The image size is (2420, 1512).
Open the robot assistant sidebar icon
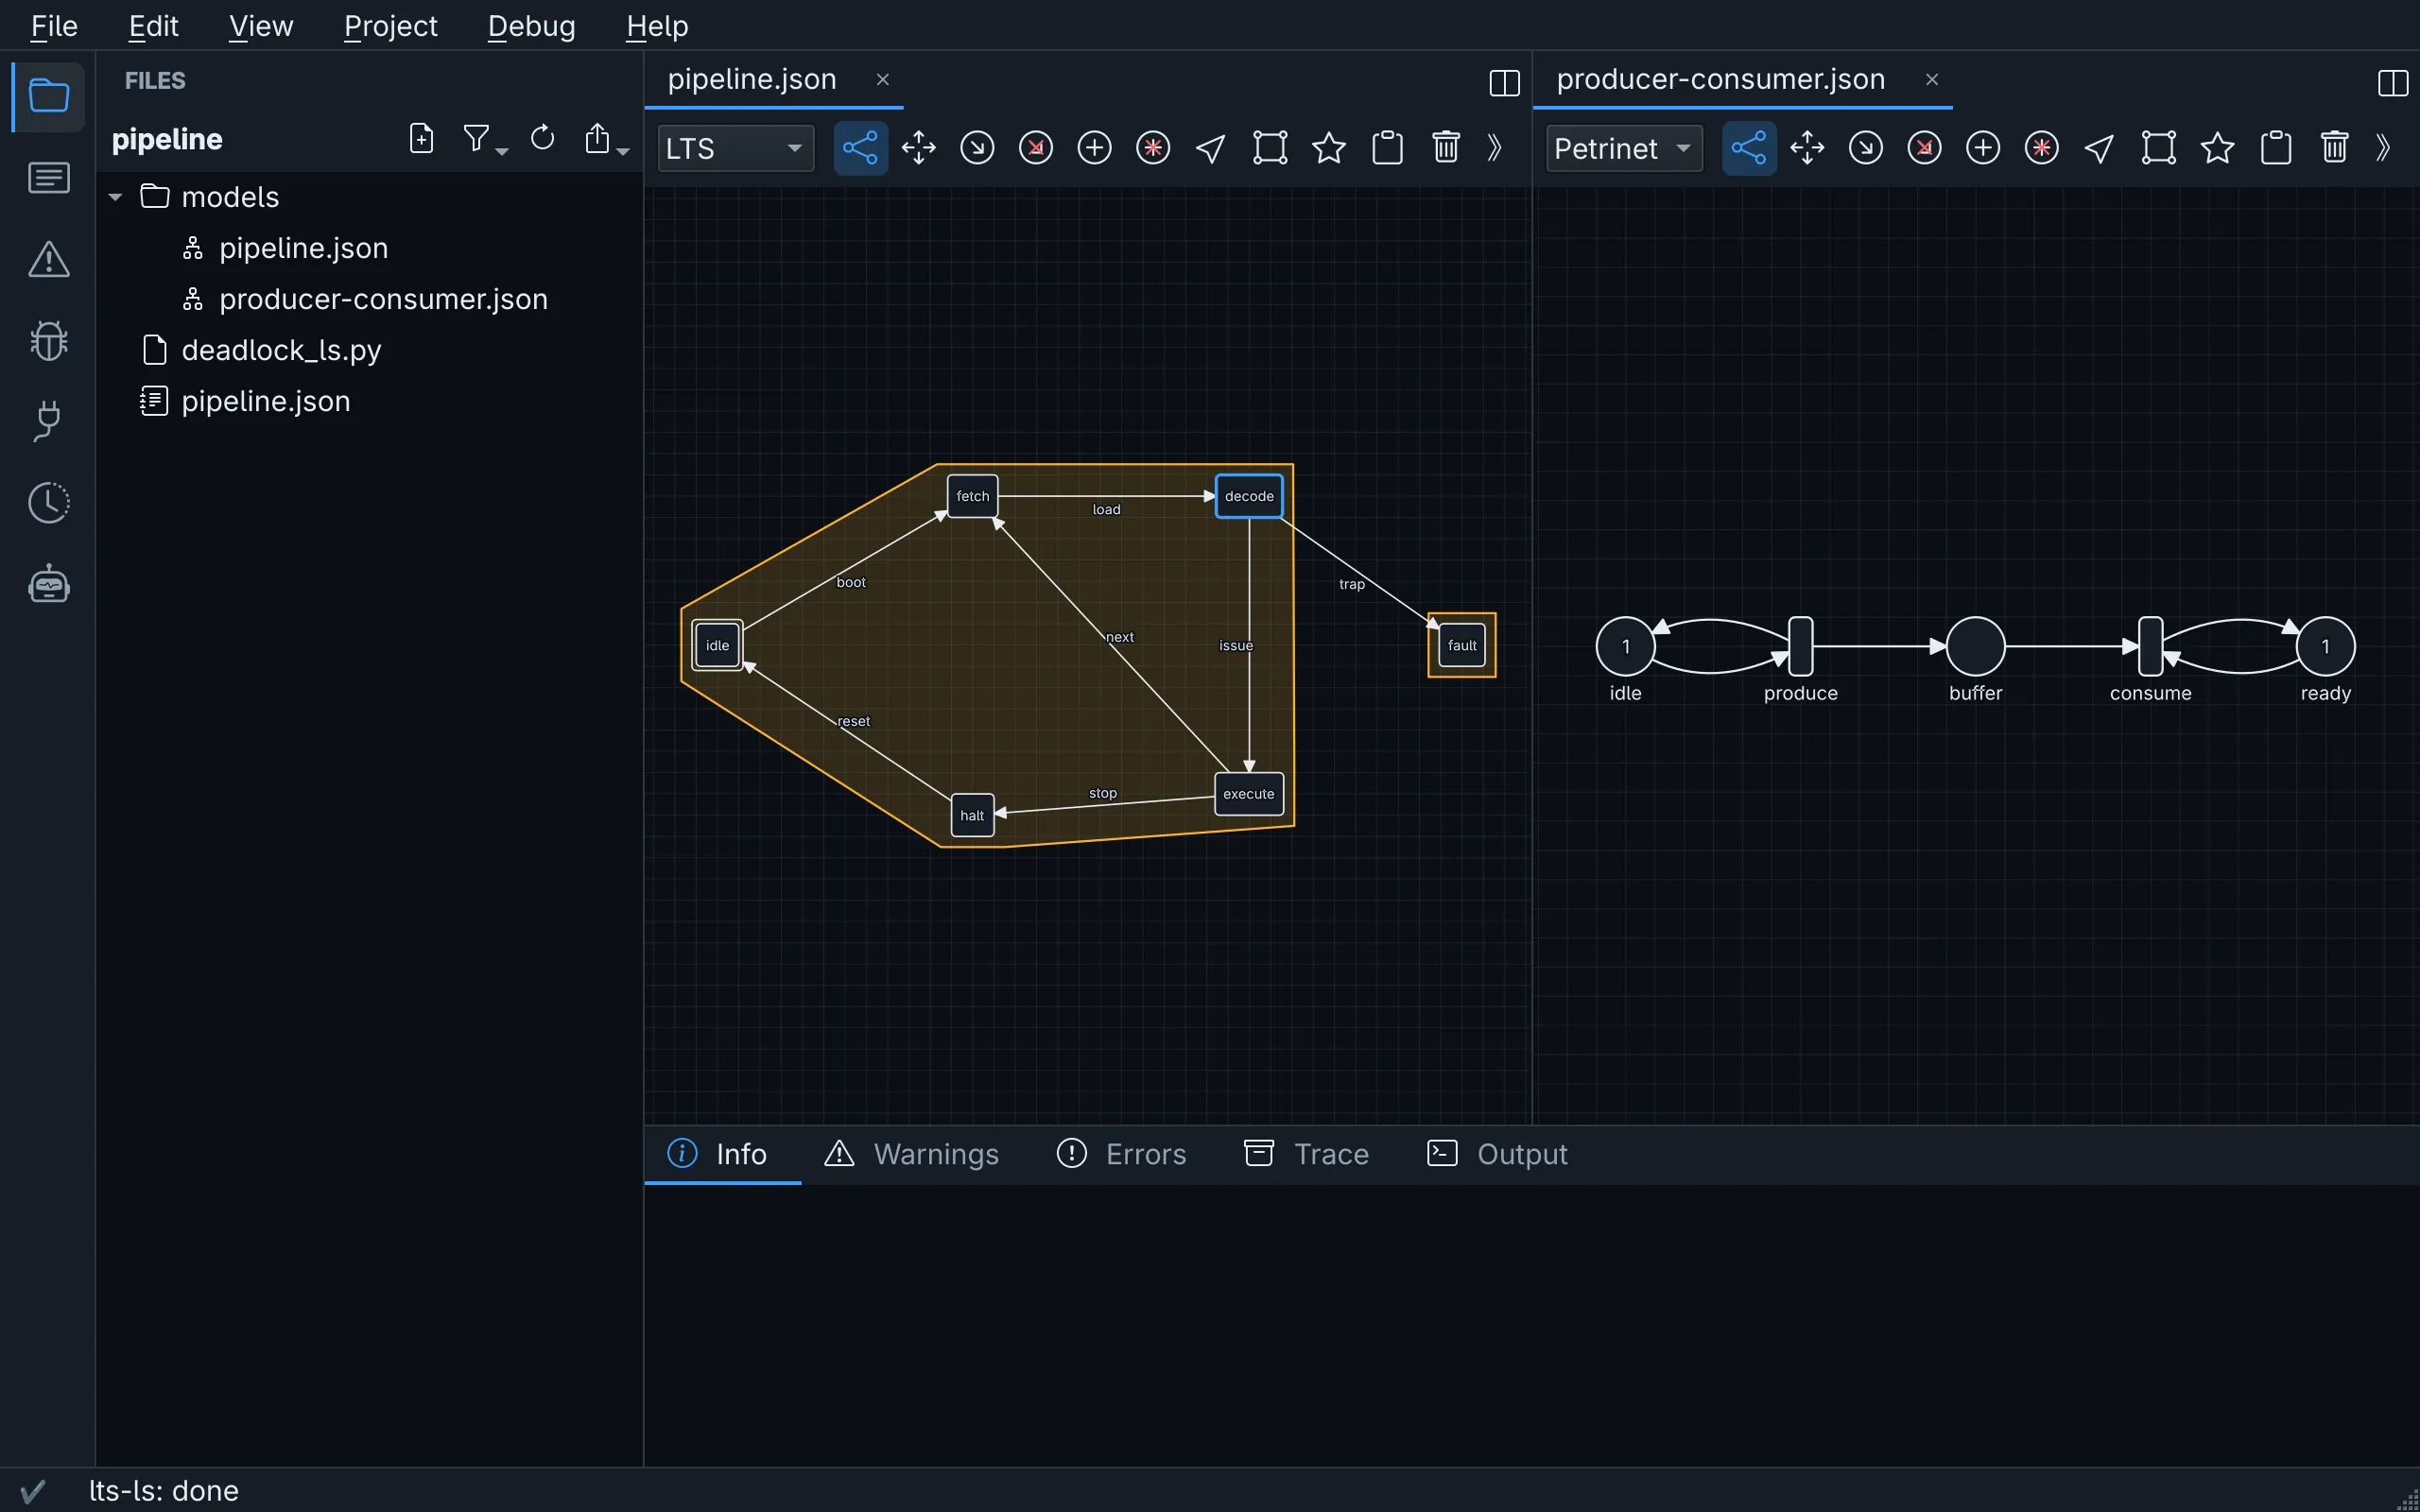tap(48, 583)
